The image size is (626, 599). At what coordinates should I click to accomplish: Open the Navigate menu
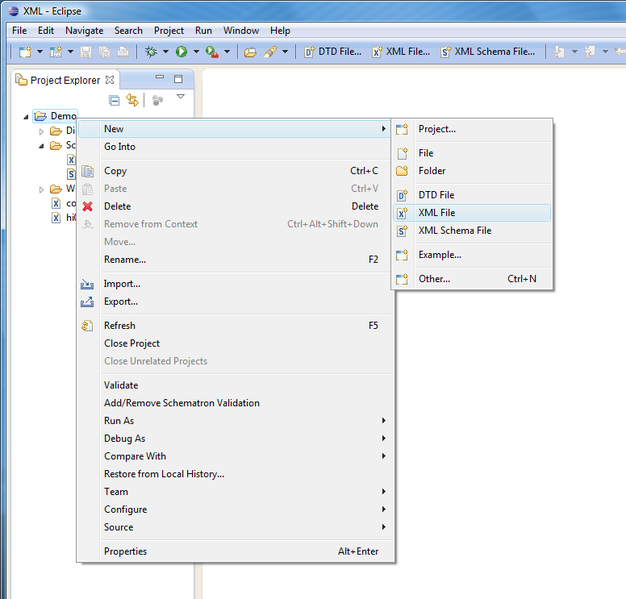click(84, 31)
